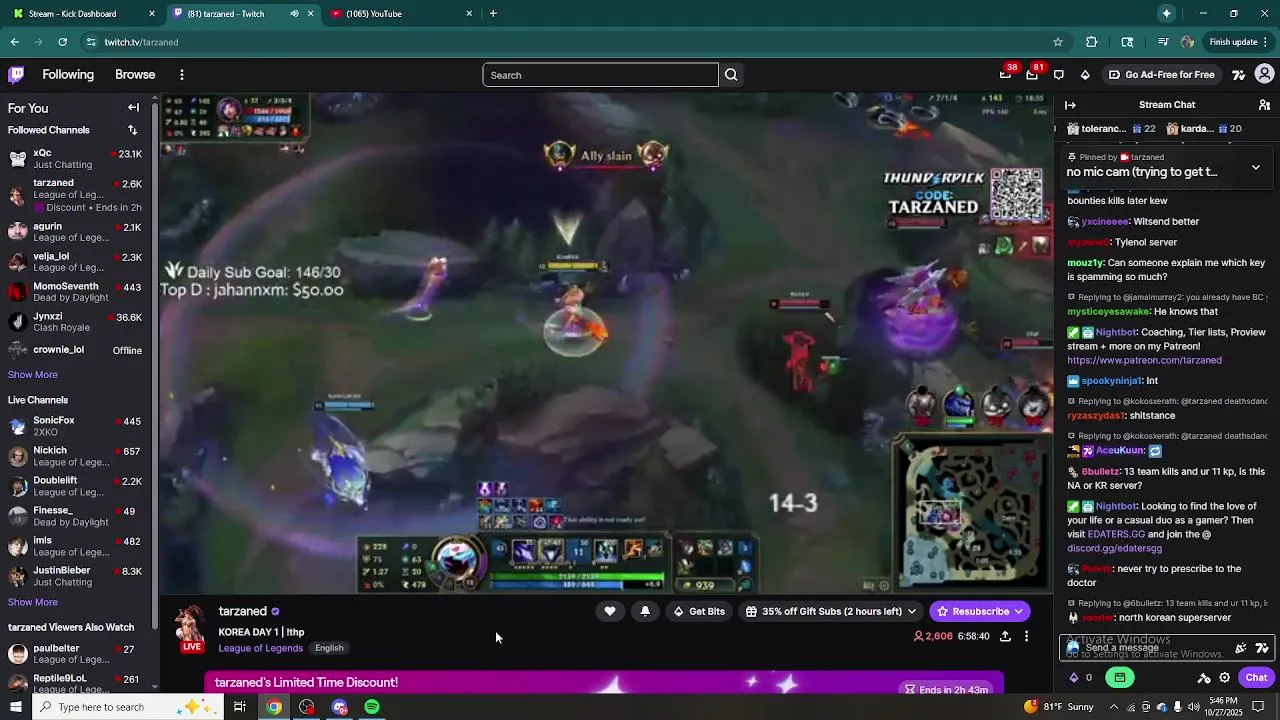The image size is (1280, 720).
Task: Open the Whispers icon in top bar
Action: click(x=1058, y=75)
